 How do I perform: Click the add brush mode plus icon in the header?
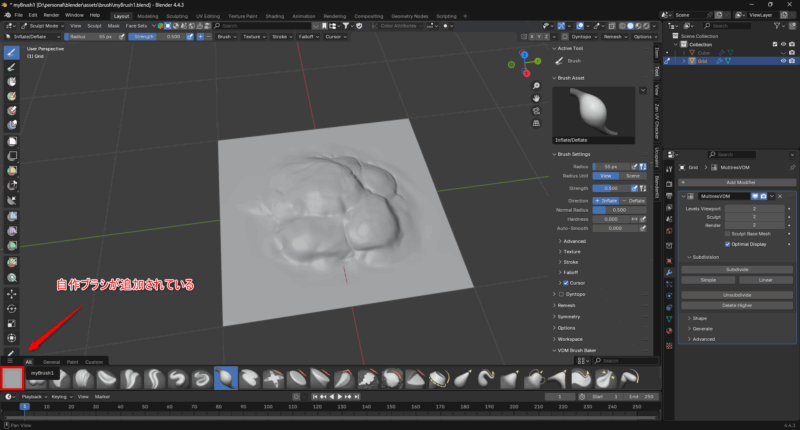click(201, 37)
